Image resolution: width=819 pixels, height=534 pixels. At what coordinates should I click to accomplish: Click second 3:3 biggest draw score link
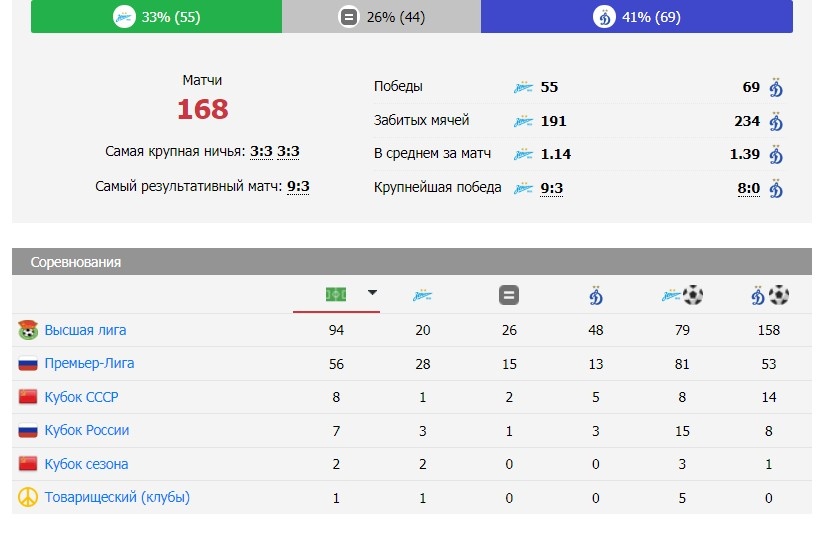click(288, 152)
